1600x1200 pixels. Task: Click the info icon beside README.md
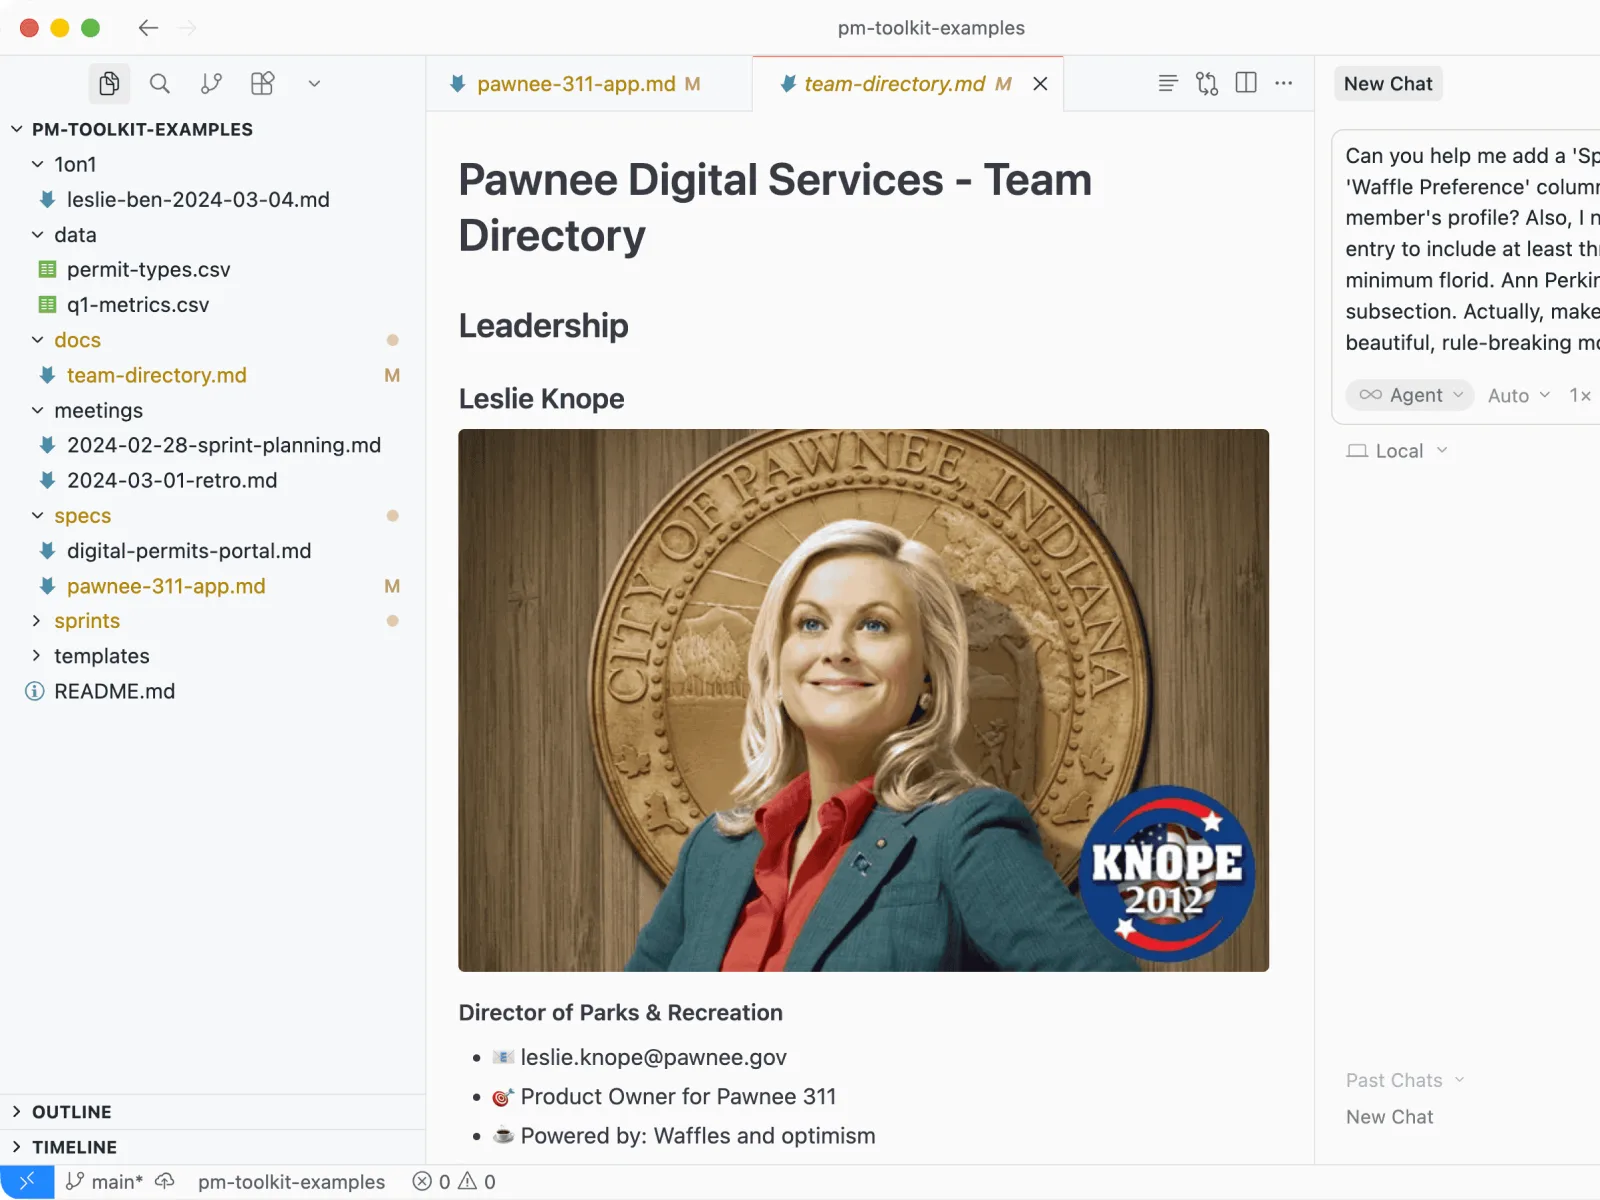coord(35,691)
